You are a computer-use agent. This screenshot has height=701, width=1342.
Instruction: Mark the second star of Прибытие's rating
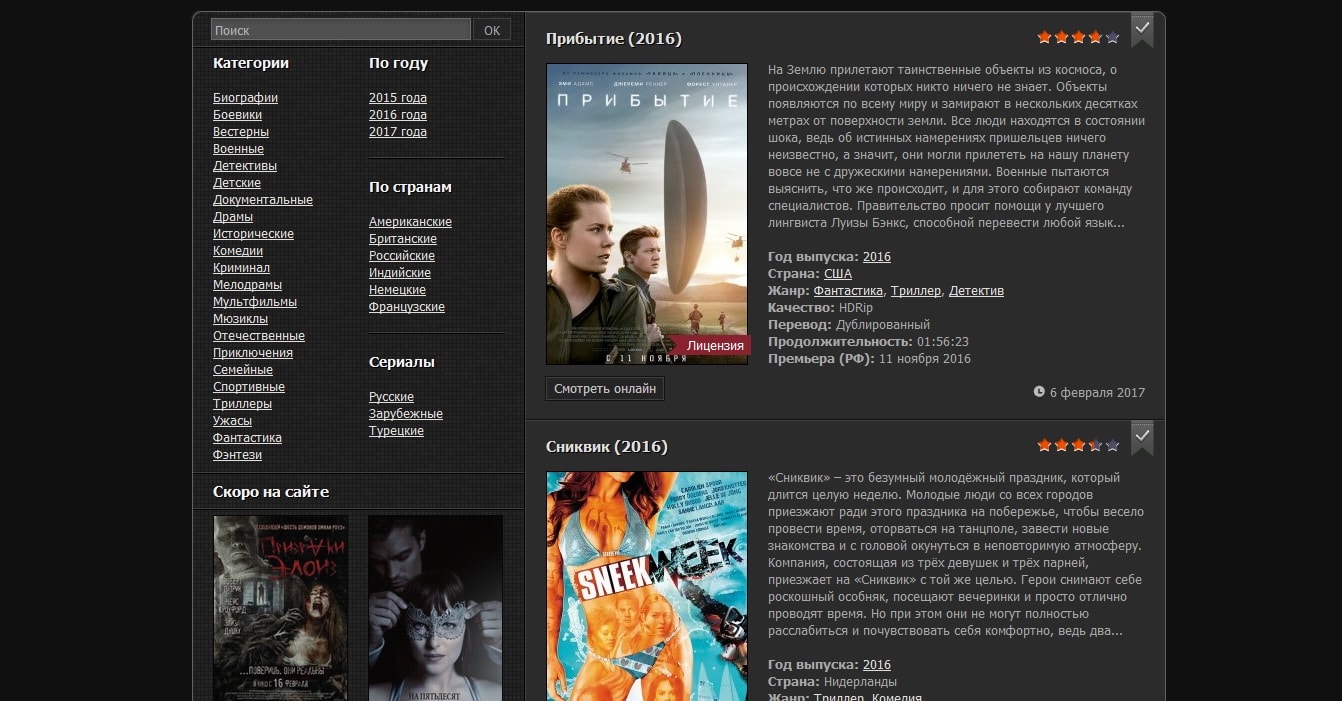pyautogui.click(x=1061, y=37)
